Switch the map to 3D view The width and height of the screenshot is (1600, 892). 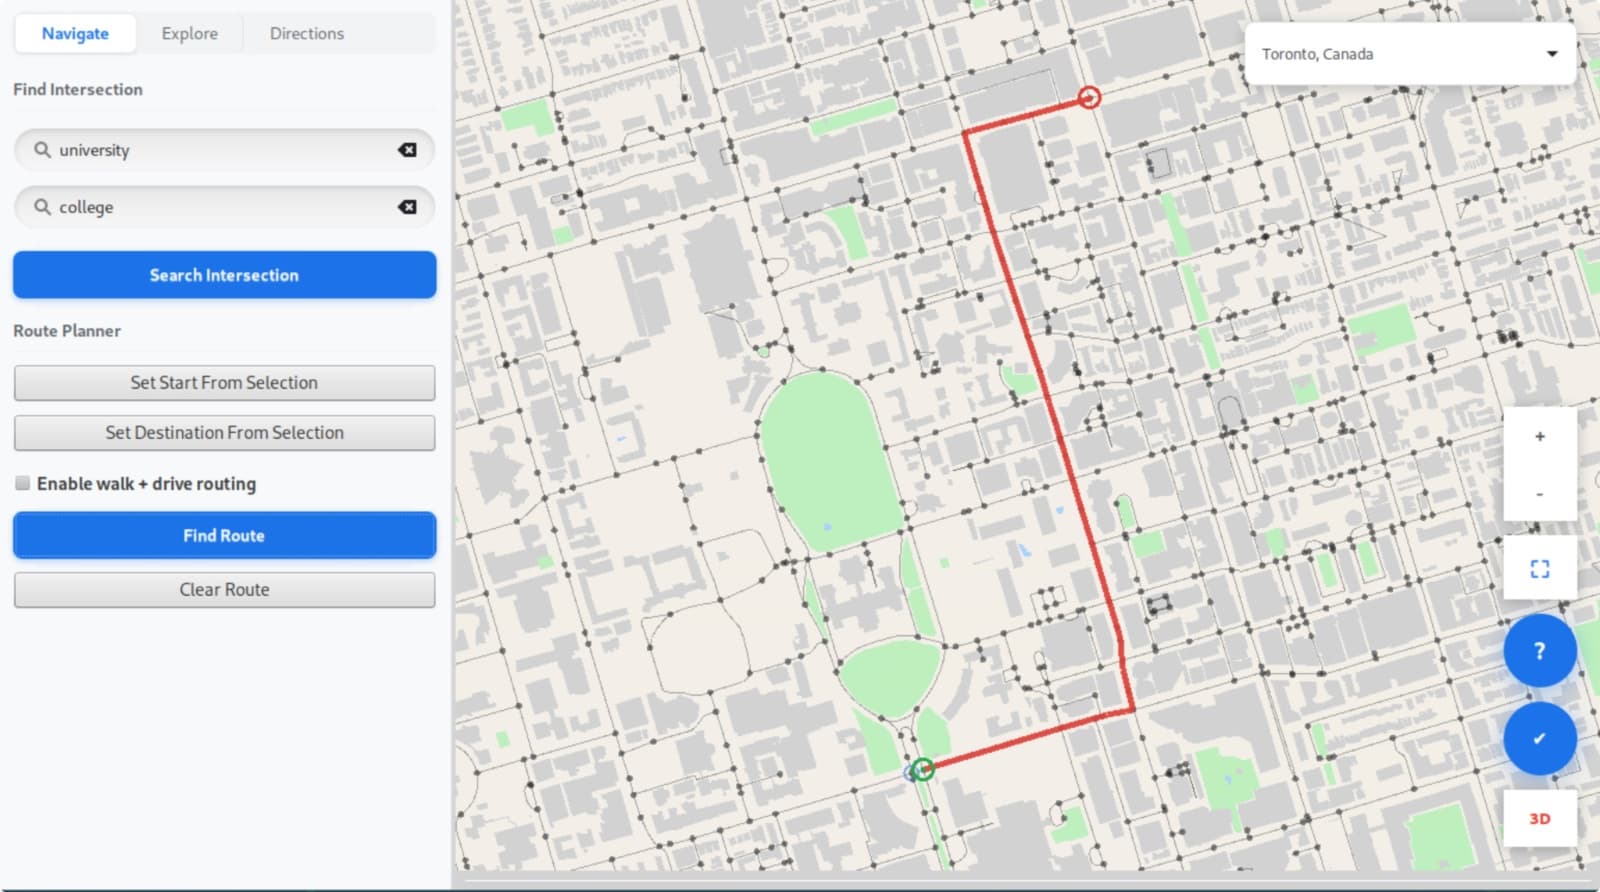(x=1540, y=819)
